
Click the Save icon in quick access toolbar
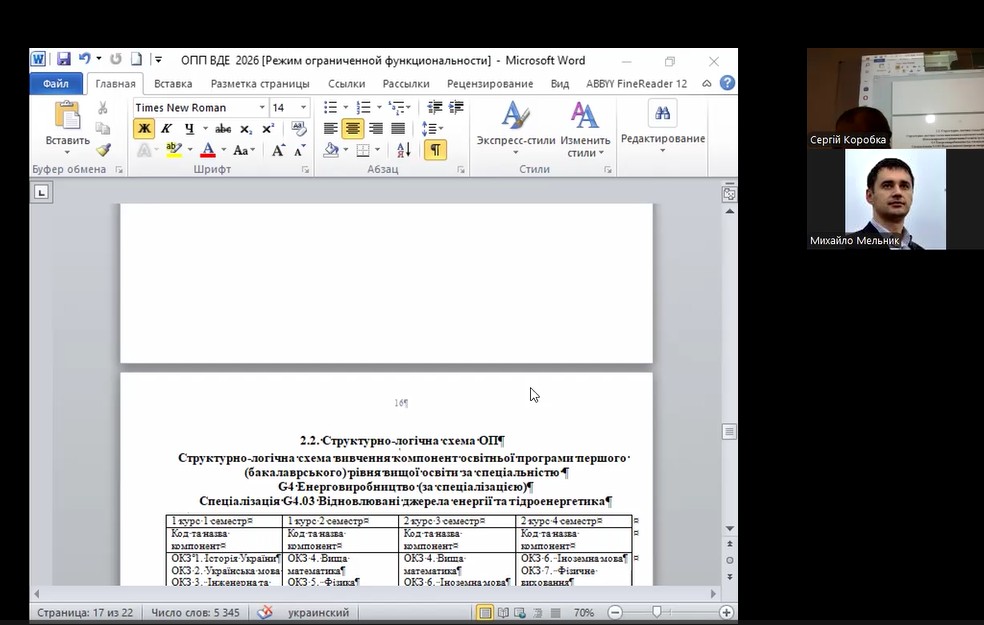click(x=64, y=60)
